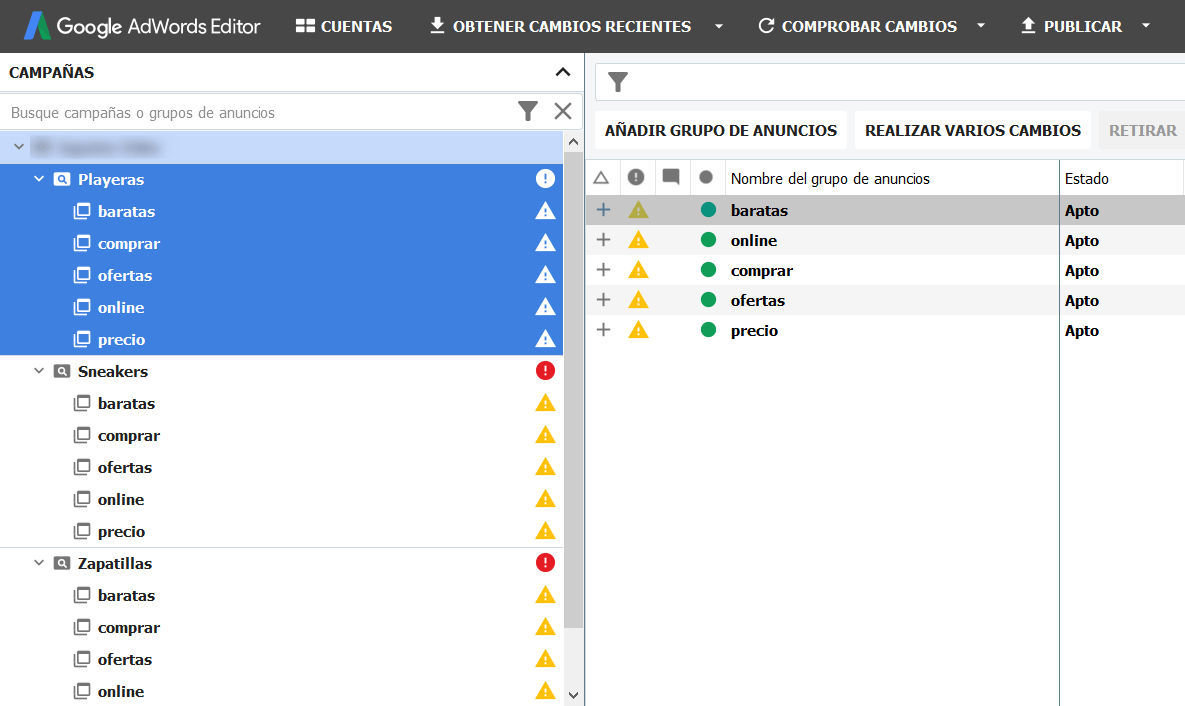The width and height of the screenshot is (1185, 706).
Task: Click warning icon beside Playeras online
Action: (x=545, y=307)
